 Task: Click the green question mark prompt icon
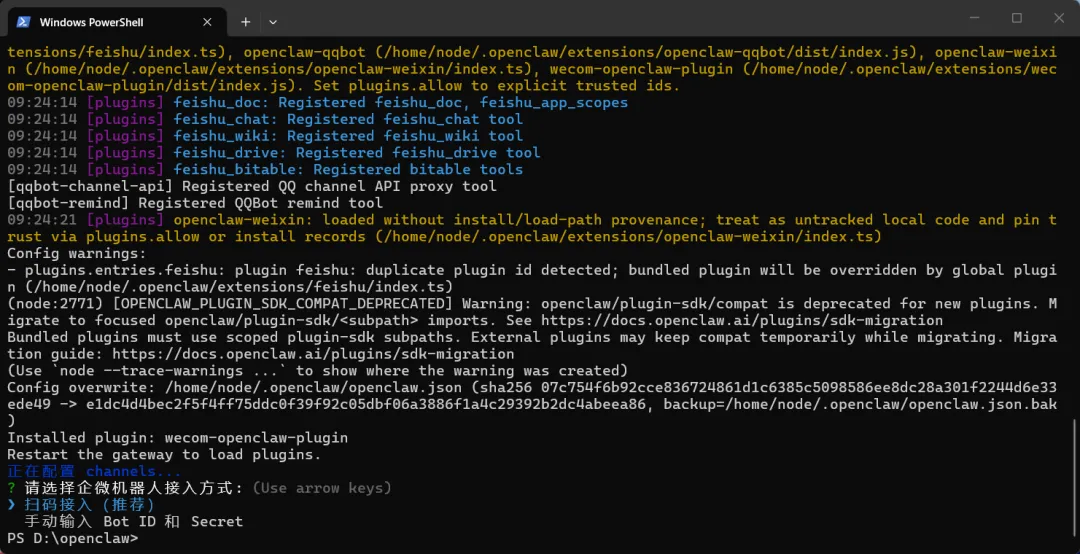point(12,488)
